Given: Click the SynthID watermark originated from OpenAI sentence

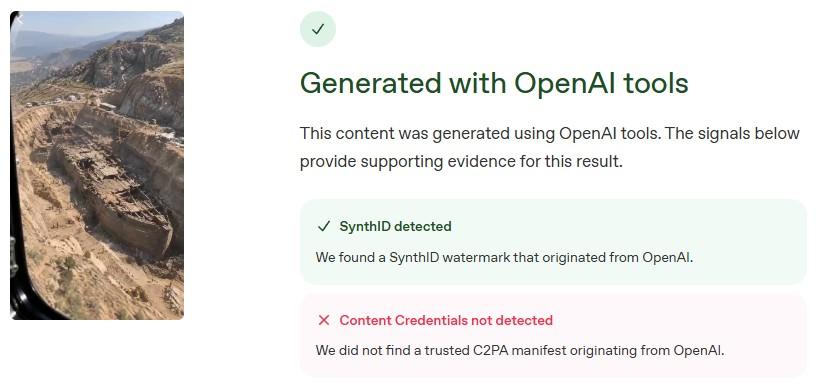Looking at the screenshot, I should point(504,257).
